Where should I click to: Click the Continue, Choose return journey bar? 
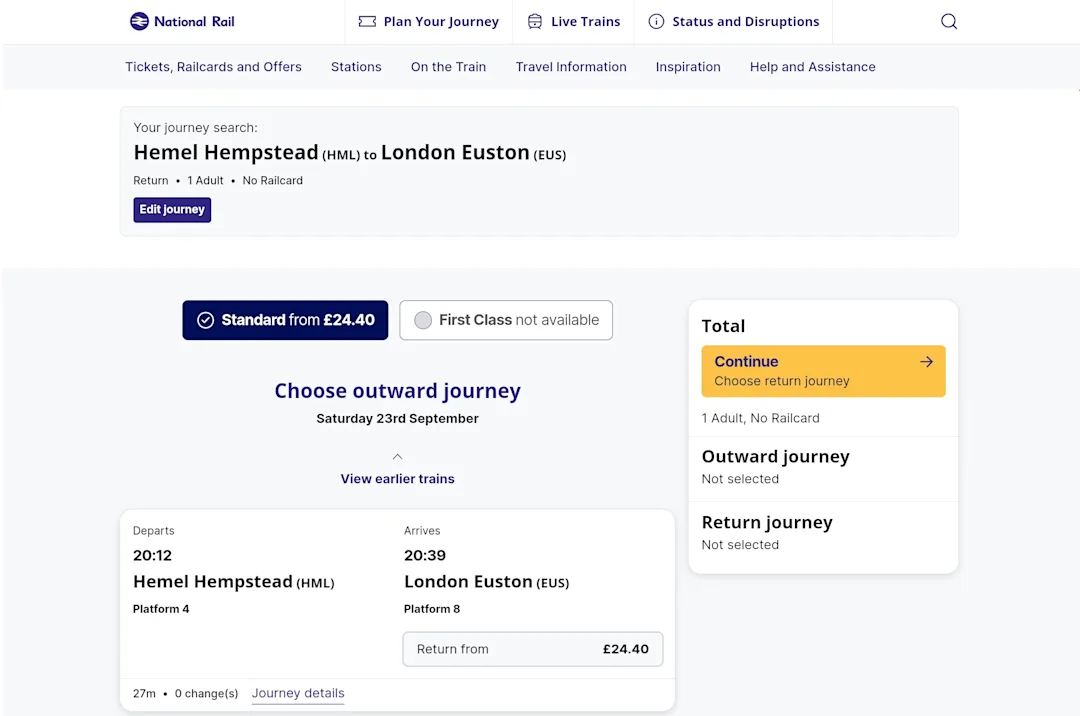822,371
